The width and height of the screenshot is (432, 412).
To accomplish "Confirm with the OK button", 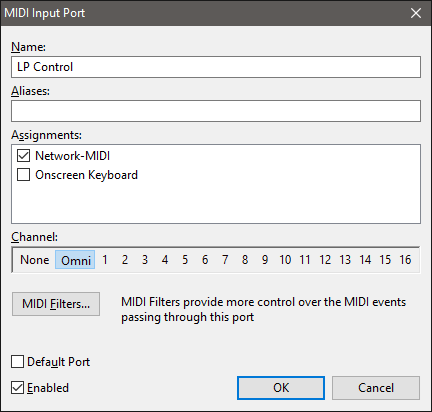I will [281, 388].
